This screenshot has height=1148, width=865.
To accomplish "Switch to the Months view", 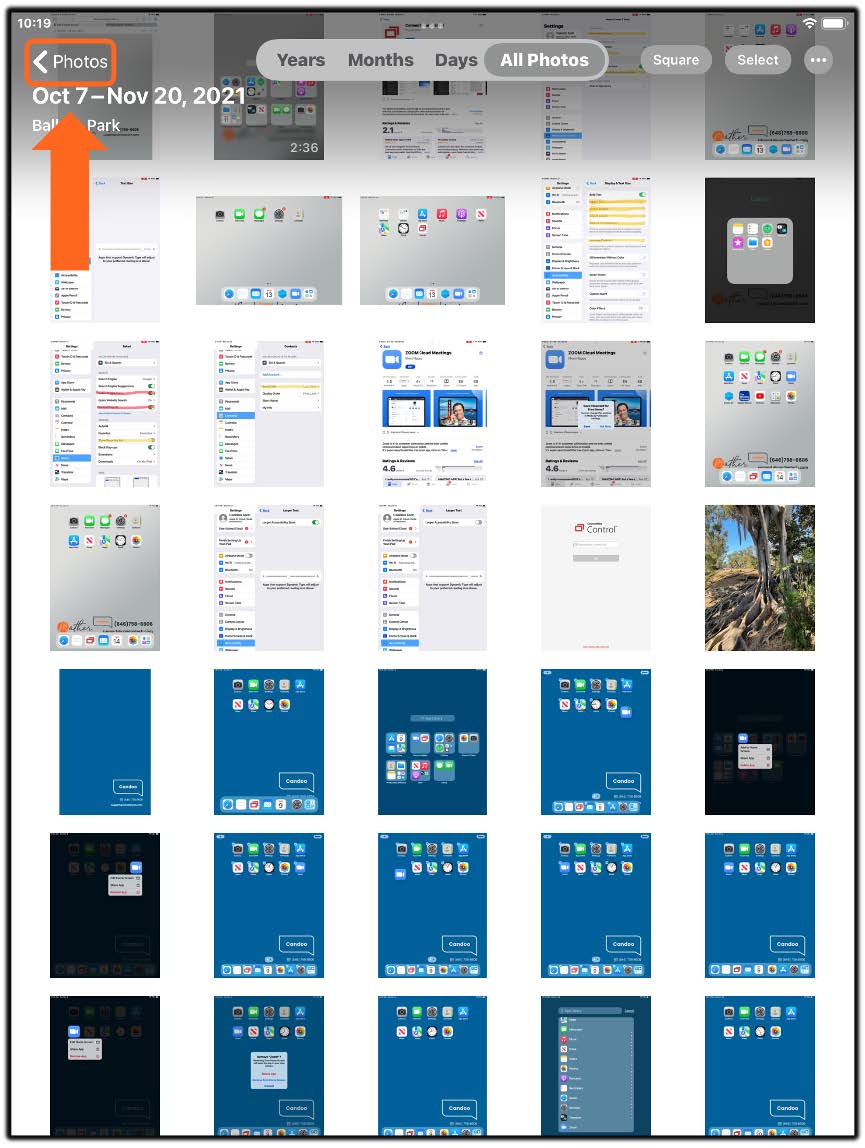I will (x=380, y=60).
